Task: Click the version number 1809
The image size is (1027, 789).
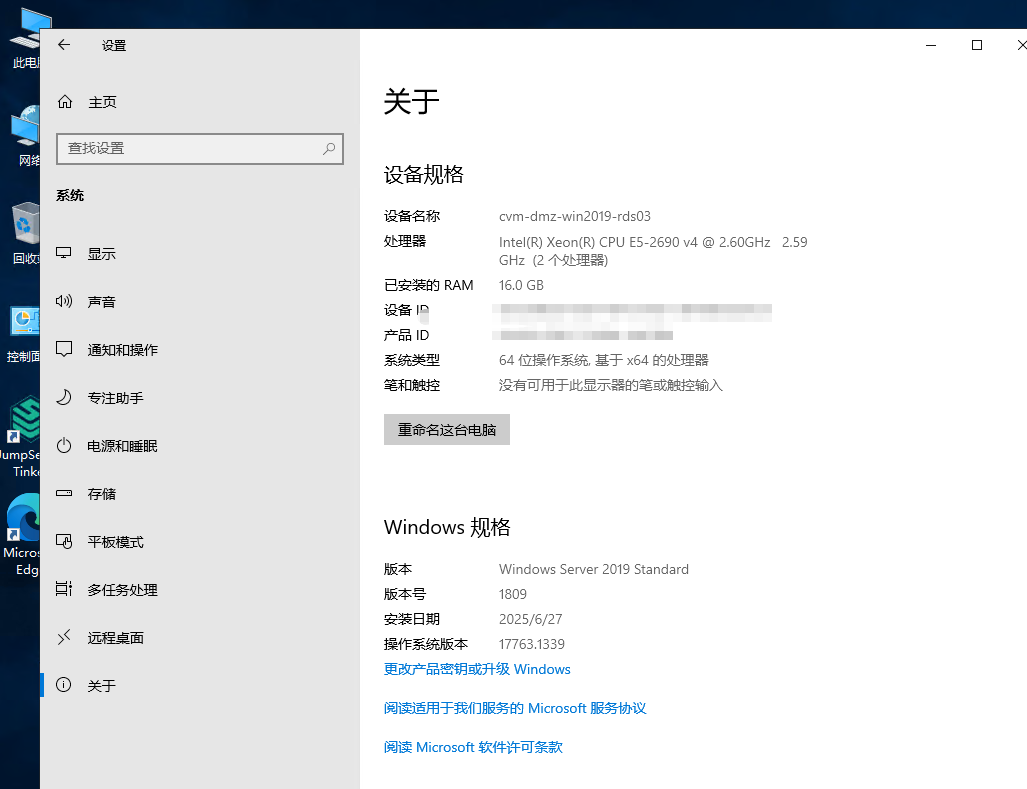Action: pyautogui.click(x=512, y=594)
